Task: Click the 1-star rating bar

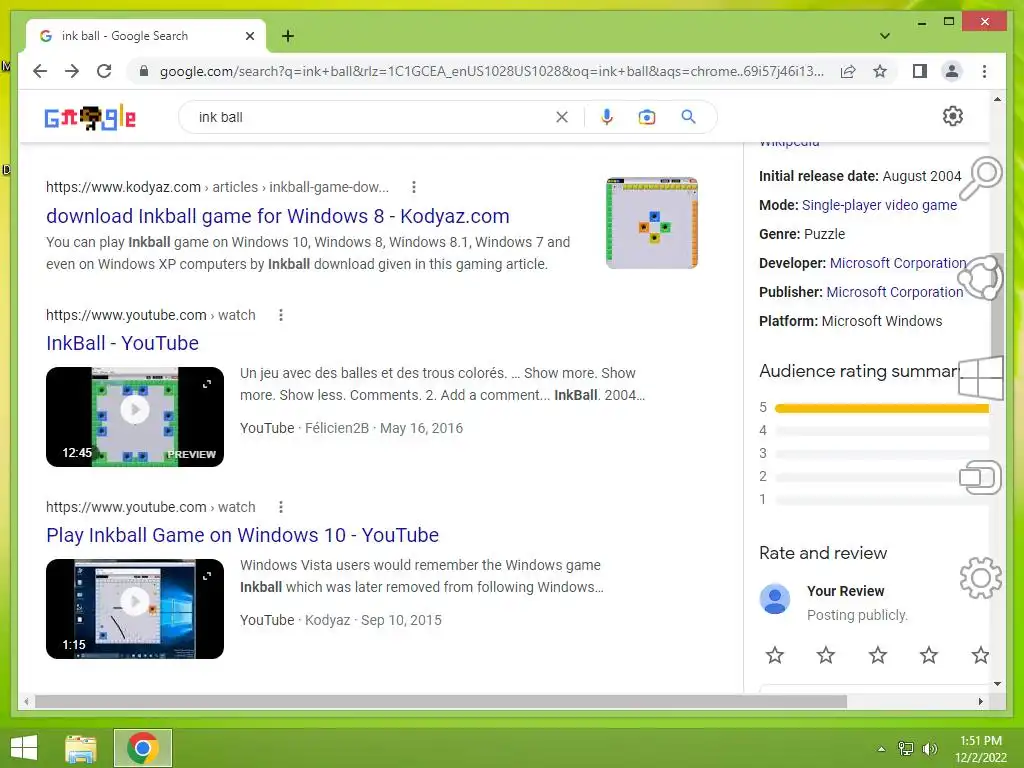Action: (882, 500)
